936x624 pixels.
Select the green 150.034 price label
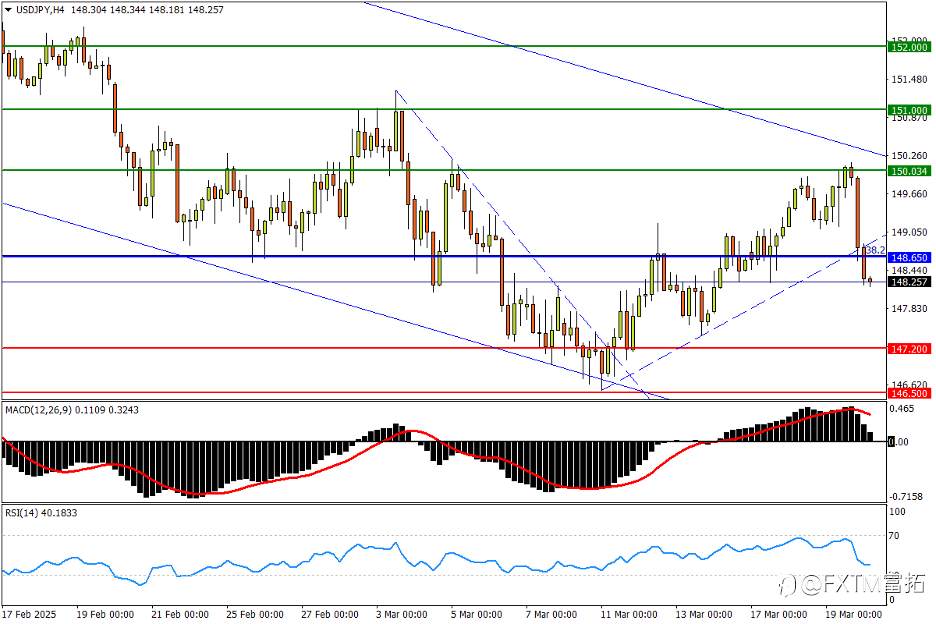[909, 171]
